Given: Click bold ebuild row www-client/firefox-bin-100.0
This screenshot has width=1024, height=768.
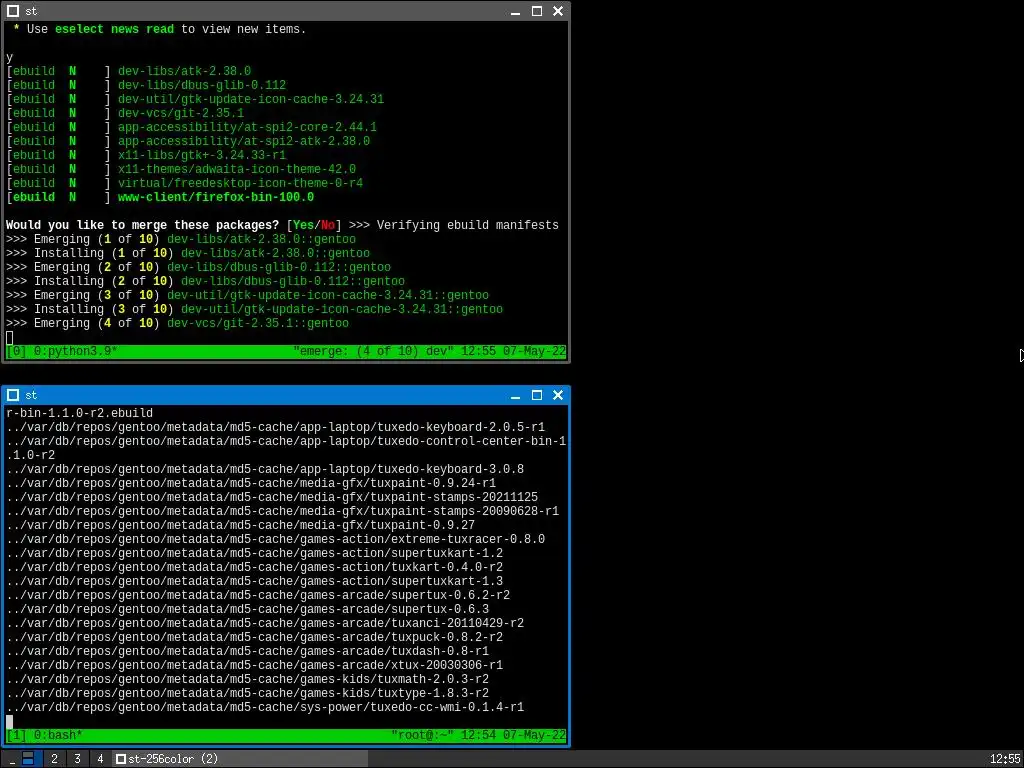Looking at the screenshot, I should click(160, 197).
